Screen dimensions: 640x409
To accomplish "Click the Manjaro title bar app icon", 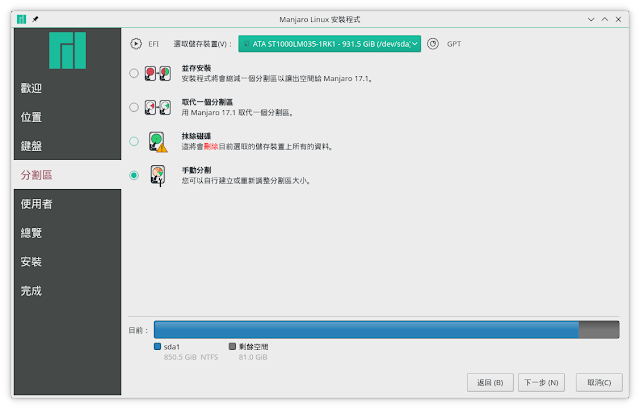I will [x=22, y=19].
